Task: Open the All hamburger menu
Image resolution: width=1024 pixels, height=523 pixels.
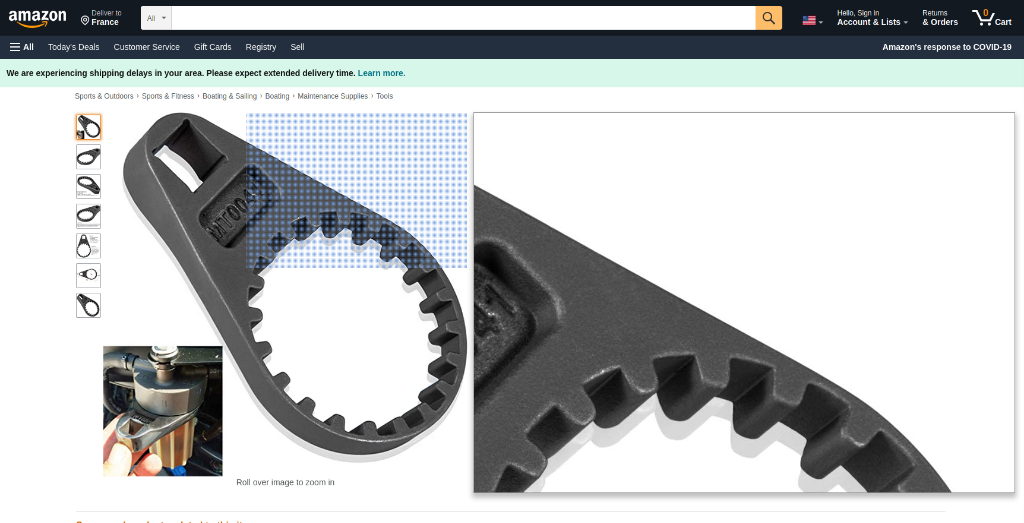Action: pyautogui.click(x=22, y=47)
